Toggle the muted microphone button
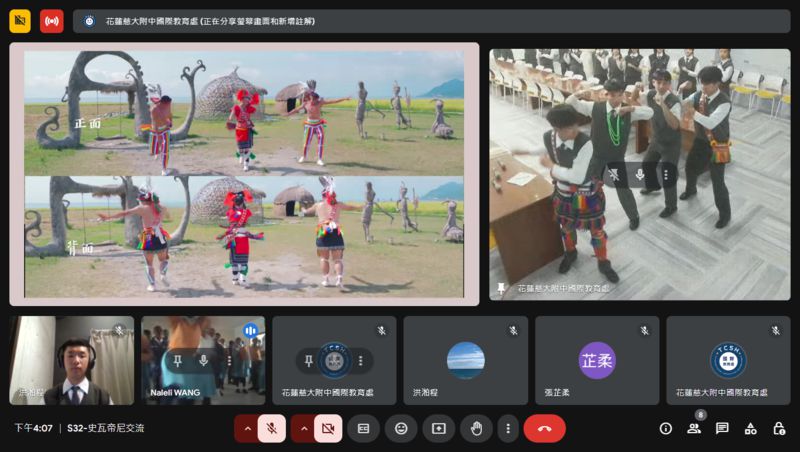This screenshot has height=452, width=800. pyautogui.click(x=271, y=428)
